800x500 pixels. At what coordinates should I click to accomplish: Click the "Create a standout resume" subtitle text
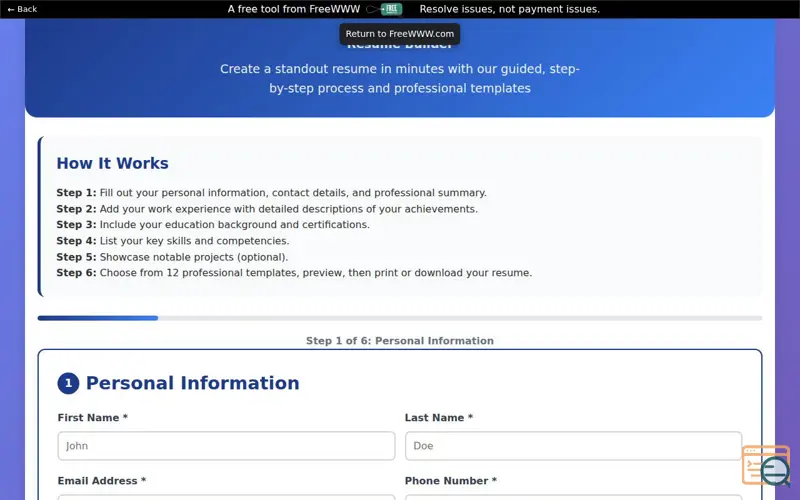400,79
